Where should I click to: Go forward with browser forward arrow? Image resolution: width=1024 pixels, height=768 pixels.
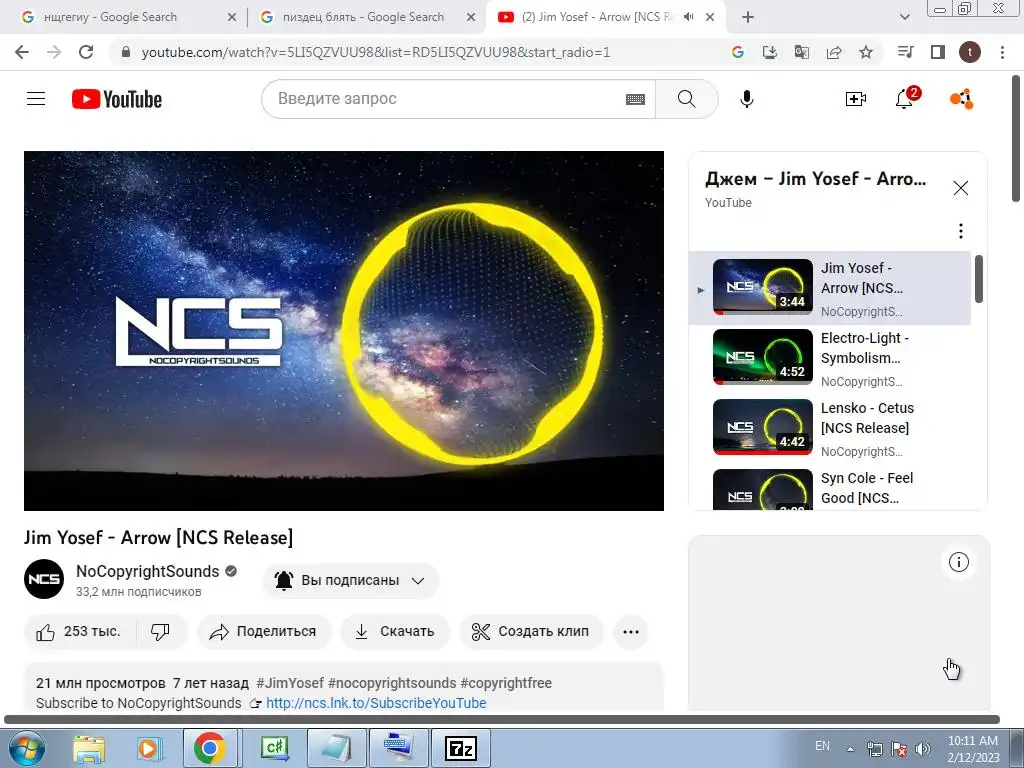point(54,52)
